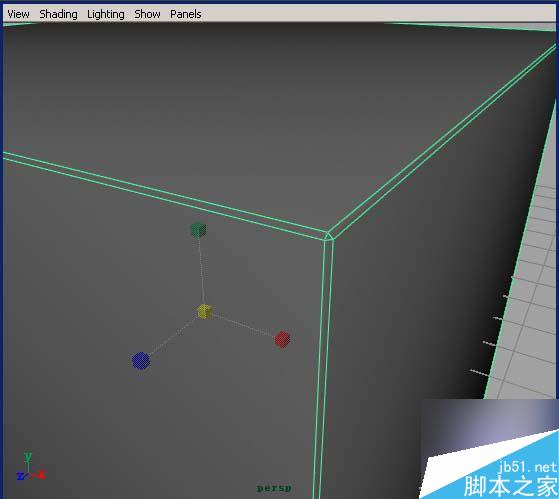Grab the green Y-axis scale handle
Screen dimensions: 559x499
tap(198, 230)
